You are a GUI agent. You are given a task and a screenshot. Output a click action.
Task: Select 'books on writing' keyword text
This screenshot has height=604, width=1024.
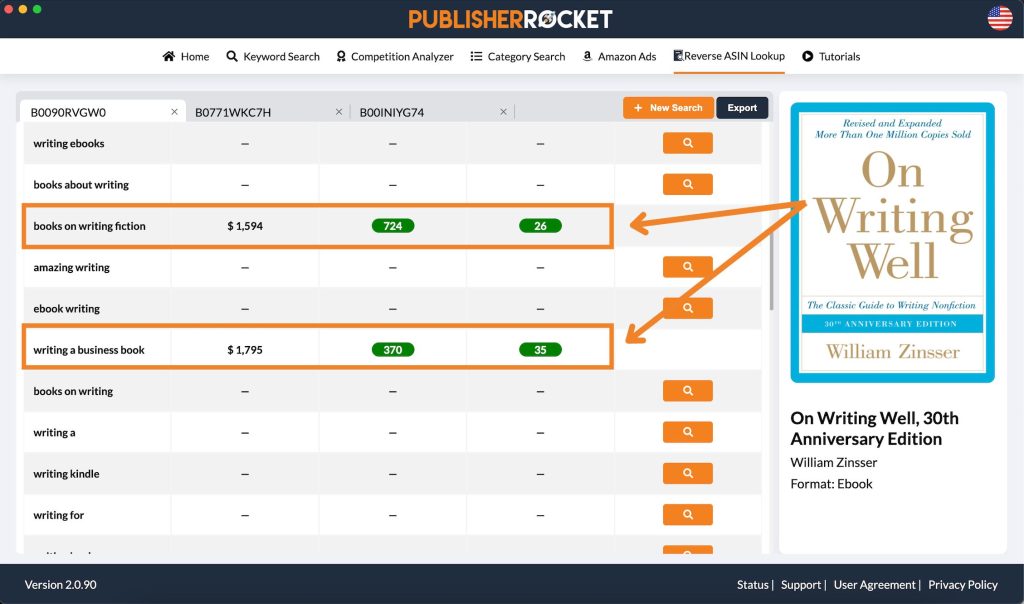73,391
